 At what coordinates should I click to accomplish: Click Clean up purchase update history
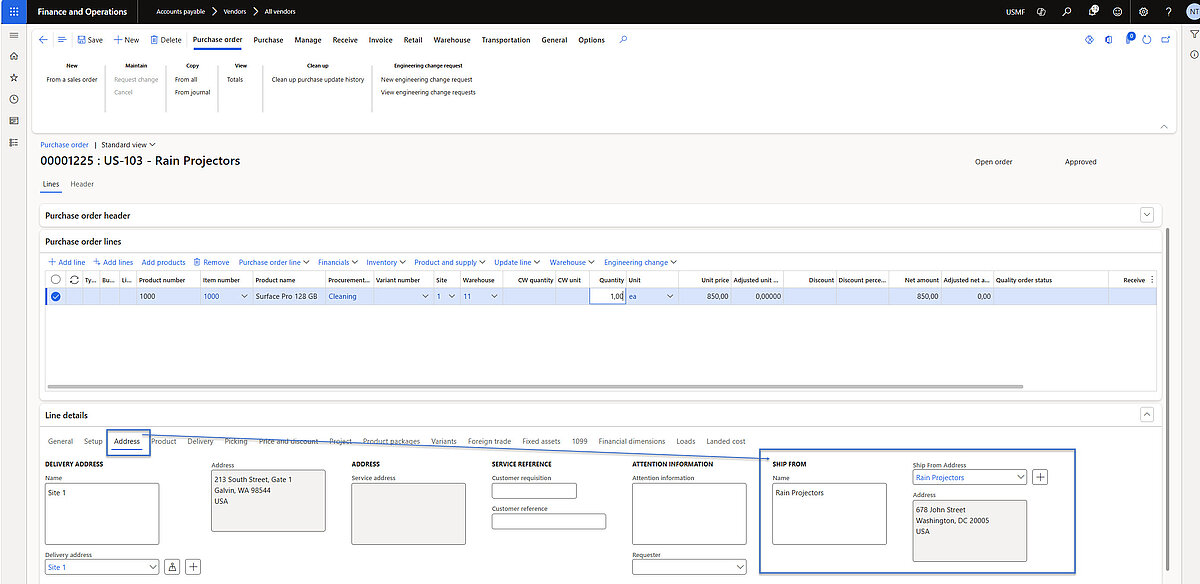point(318,79)
